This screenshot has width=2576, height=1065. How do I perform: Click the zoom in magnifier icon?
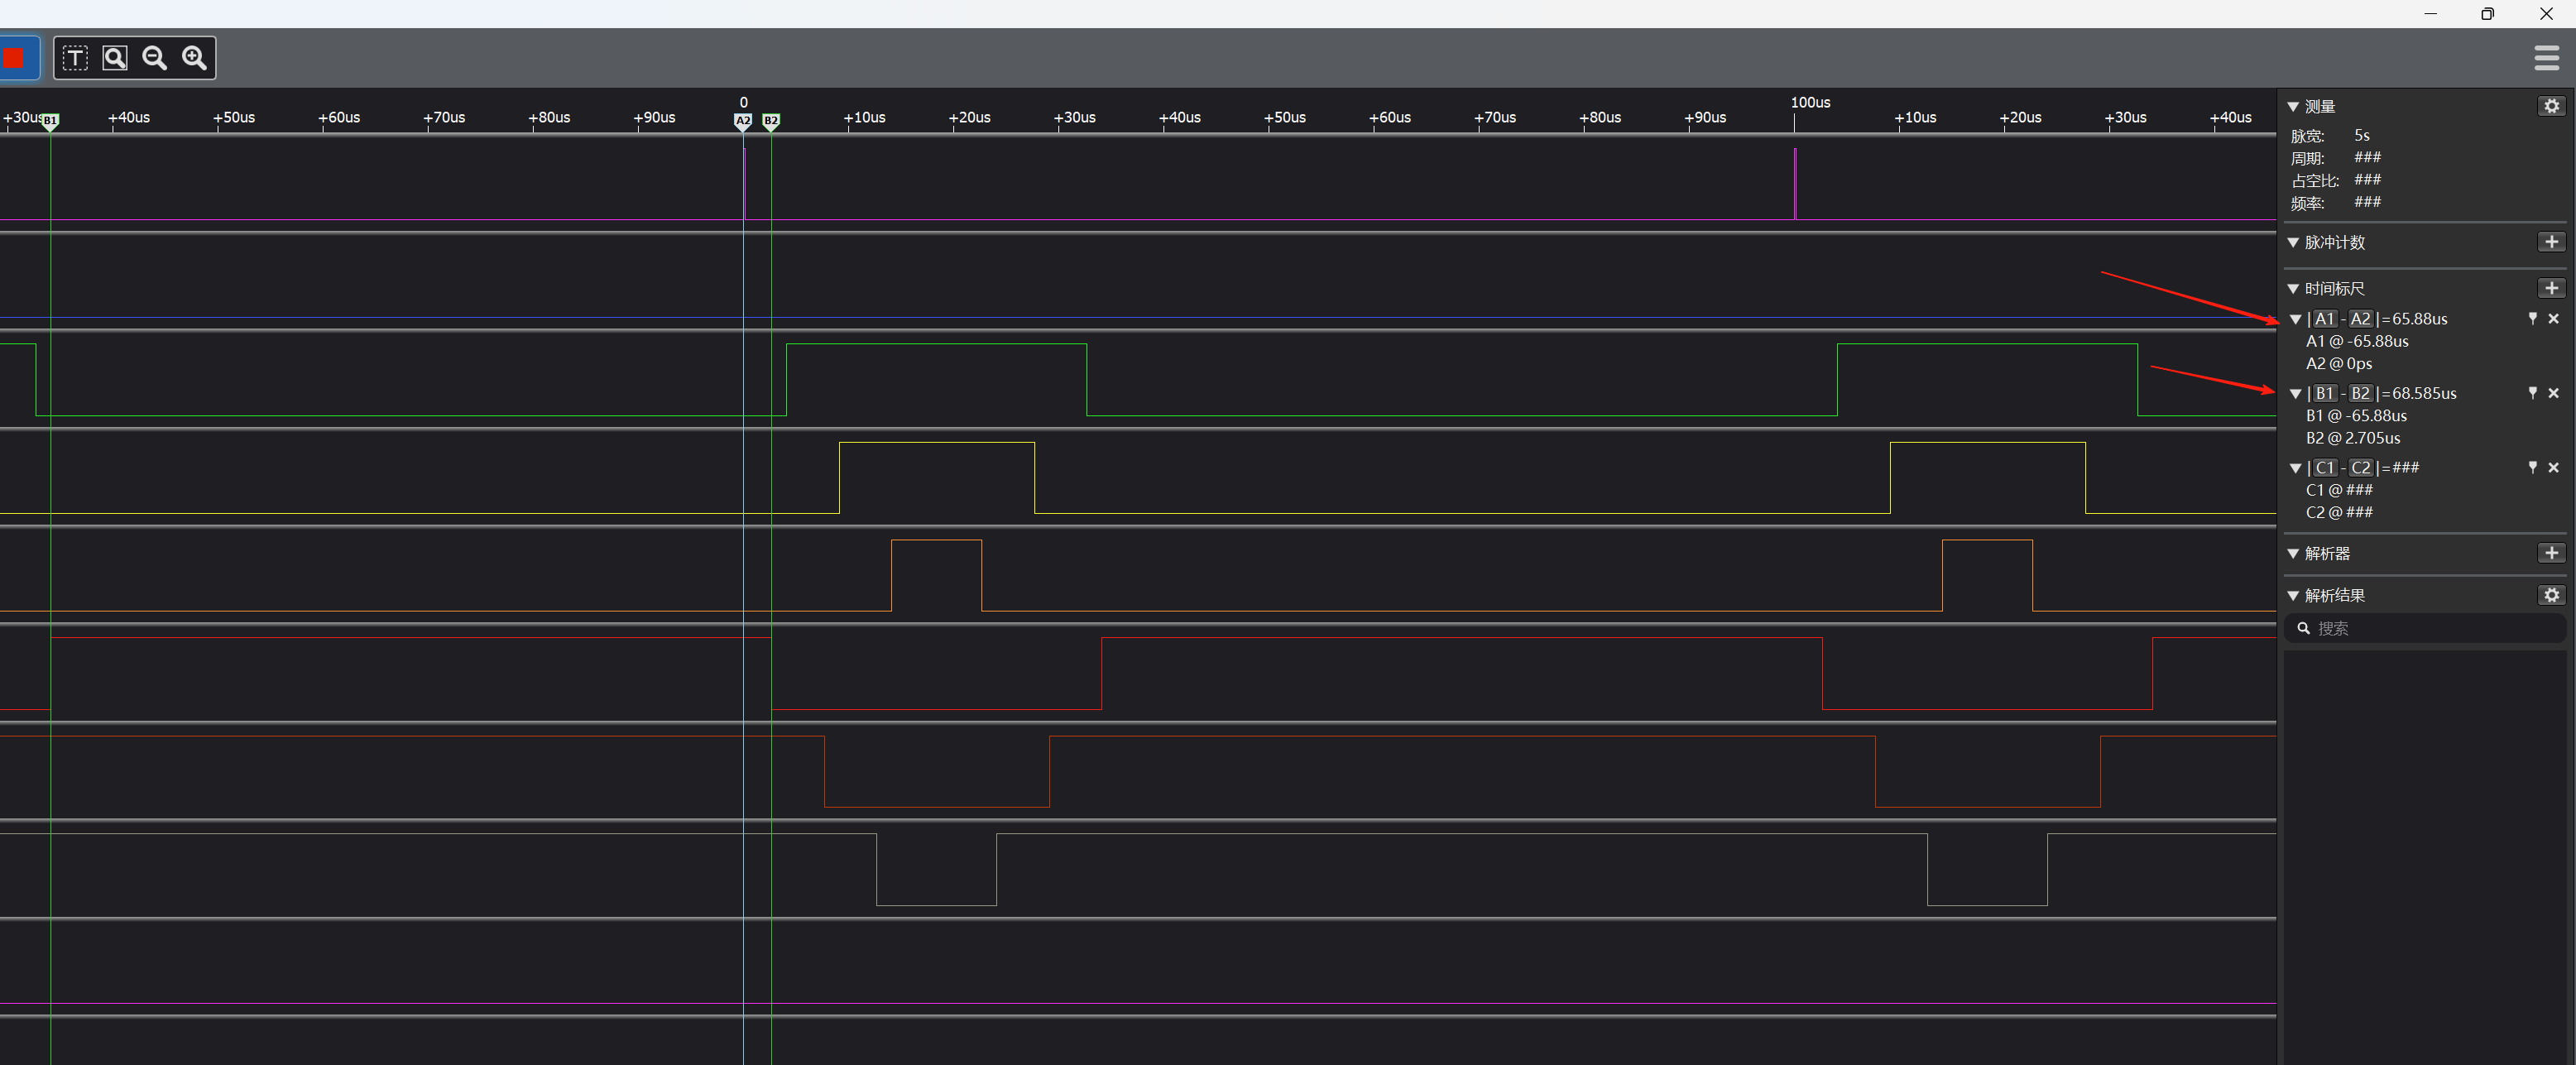coord(194,58)
